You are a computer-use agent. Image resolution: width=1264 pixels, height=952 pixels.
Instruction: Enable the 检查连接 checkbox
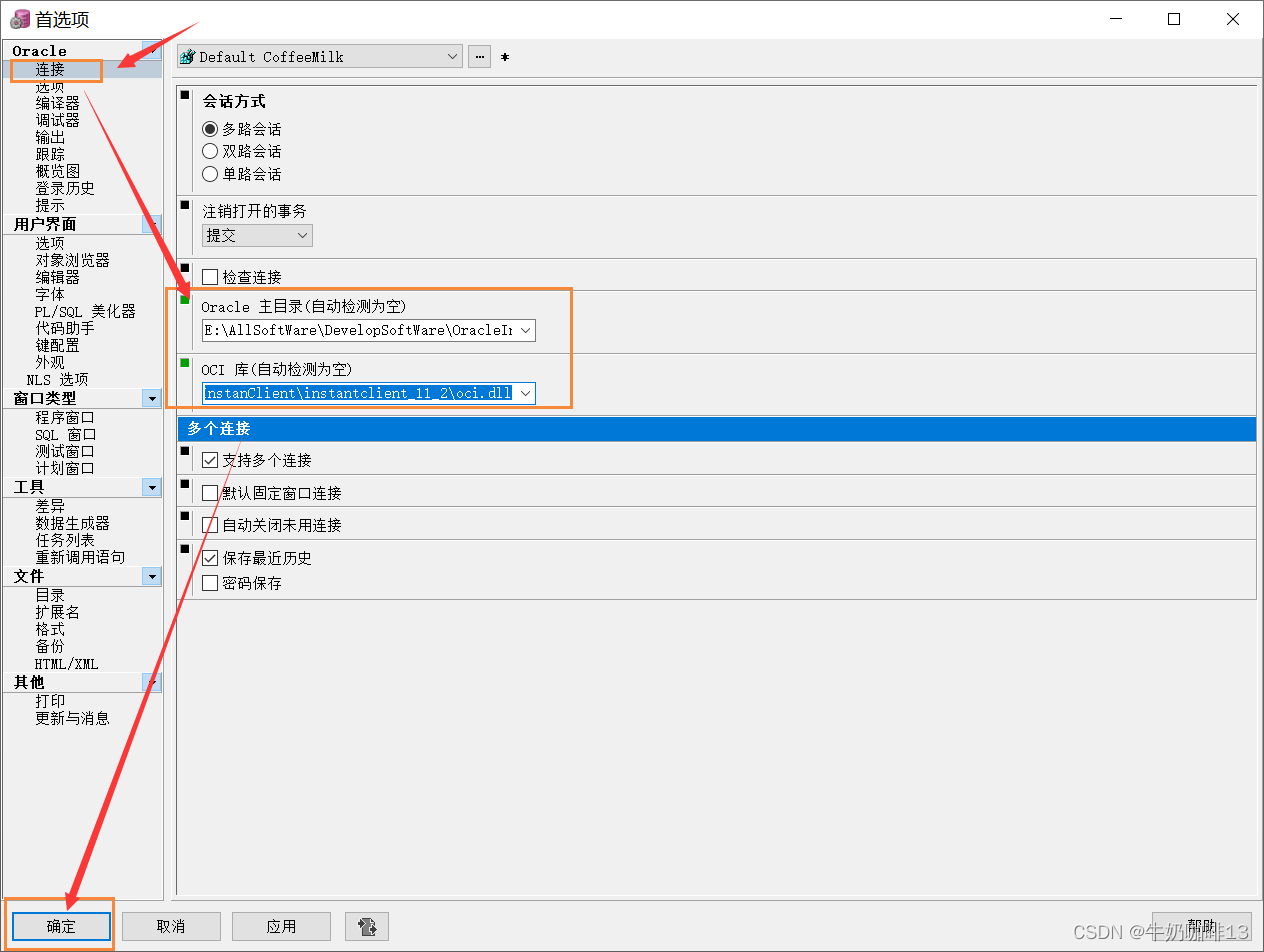pyautogui.click(x=209, y=277)
